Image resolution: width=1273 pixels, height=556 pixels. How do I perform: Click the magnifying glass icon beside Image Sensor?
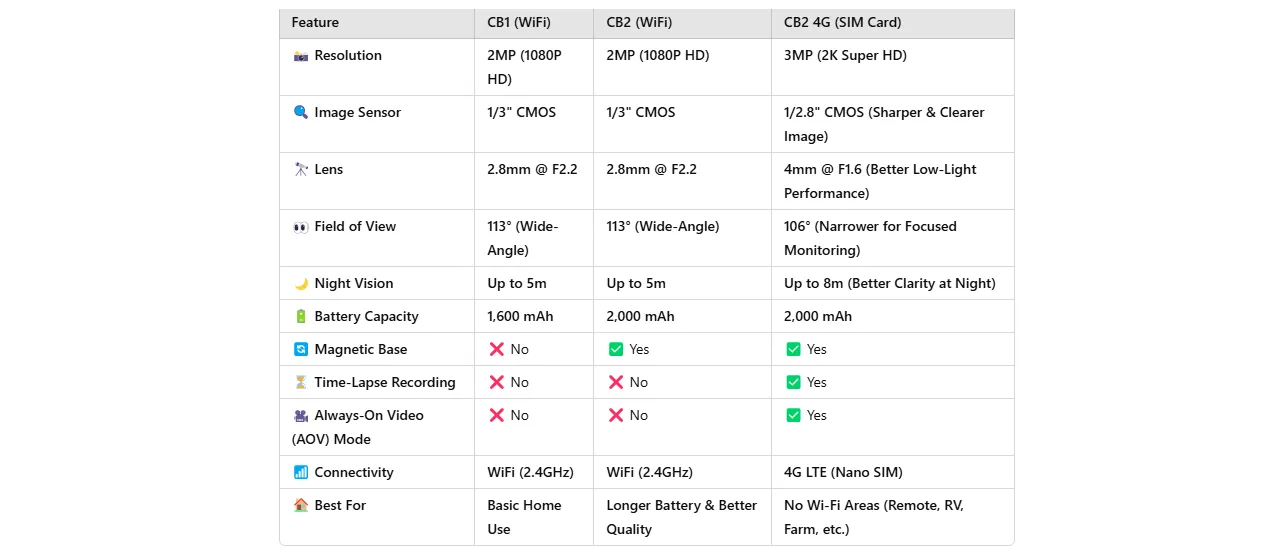pyautogui.click(x=301, y=113)
